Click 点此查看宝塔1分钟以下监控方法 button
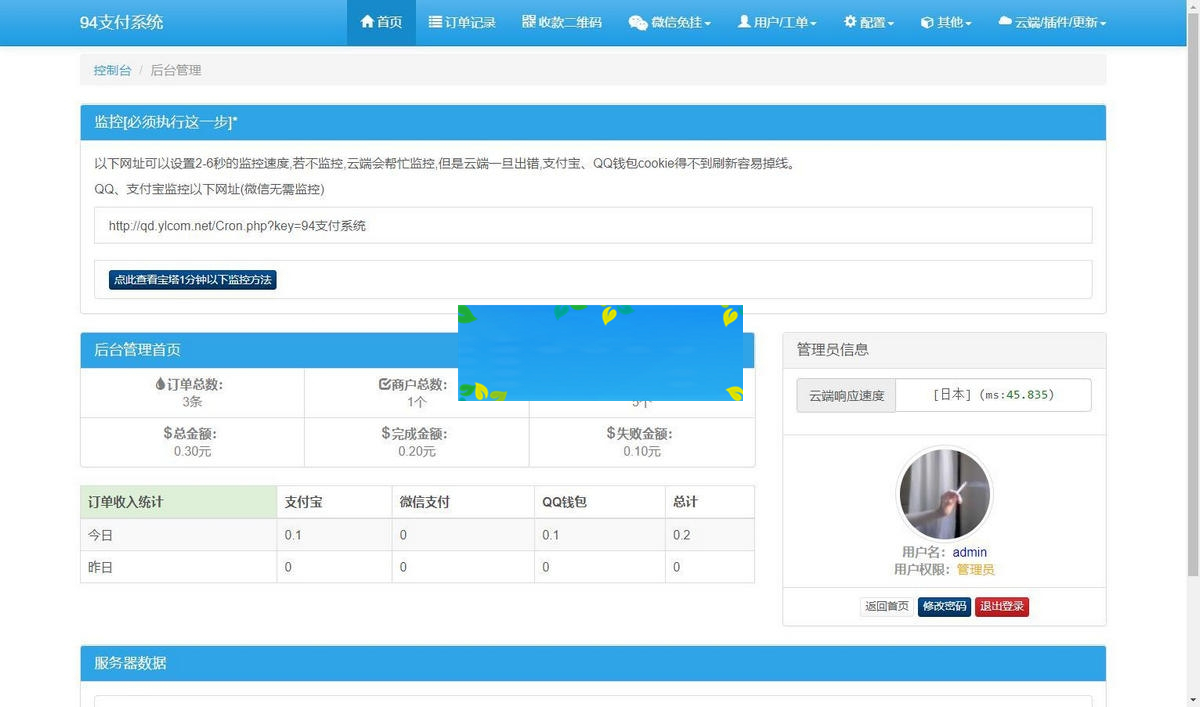The image size is (1200, 707). coord(192,280)
